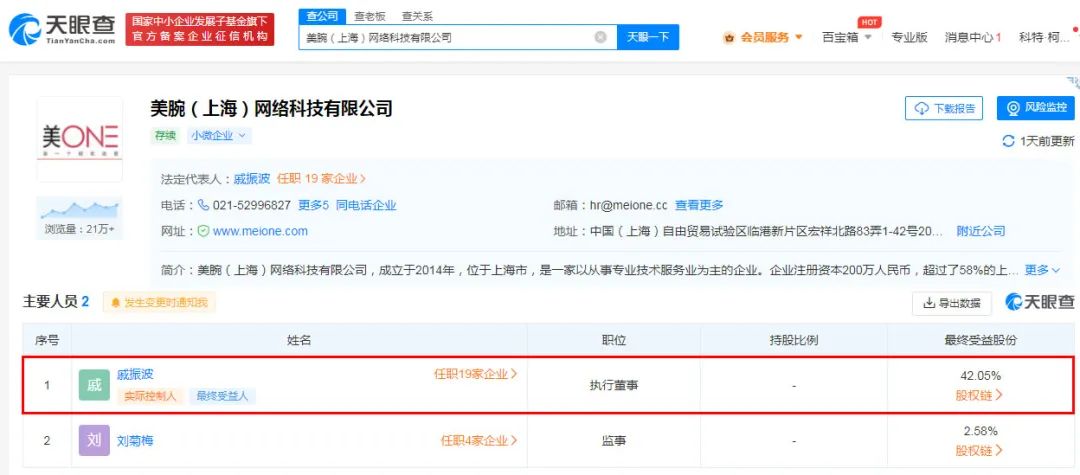Open the 科特·柯 user account menu
Viewport: 1080px width, 475px height.
pyautogui.click(x=1044, y=37)
